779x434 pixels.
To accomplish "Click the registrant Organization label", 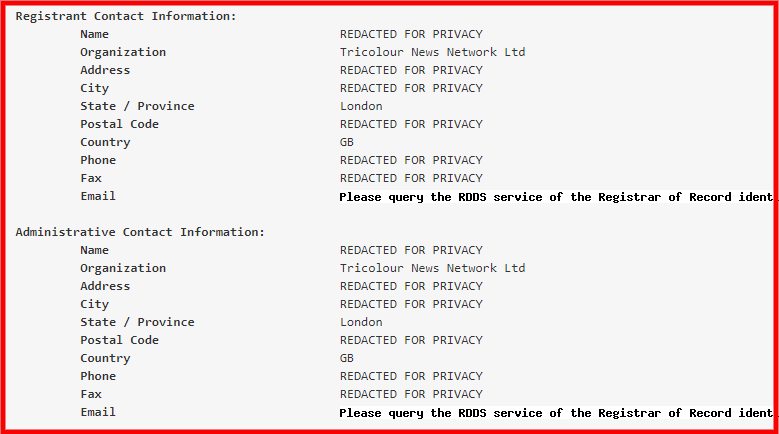I will click(x=123, y=52).
